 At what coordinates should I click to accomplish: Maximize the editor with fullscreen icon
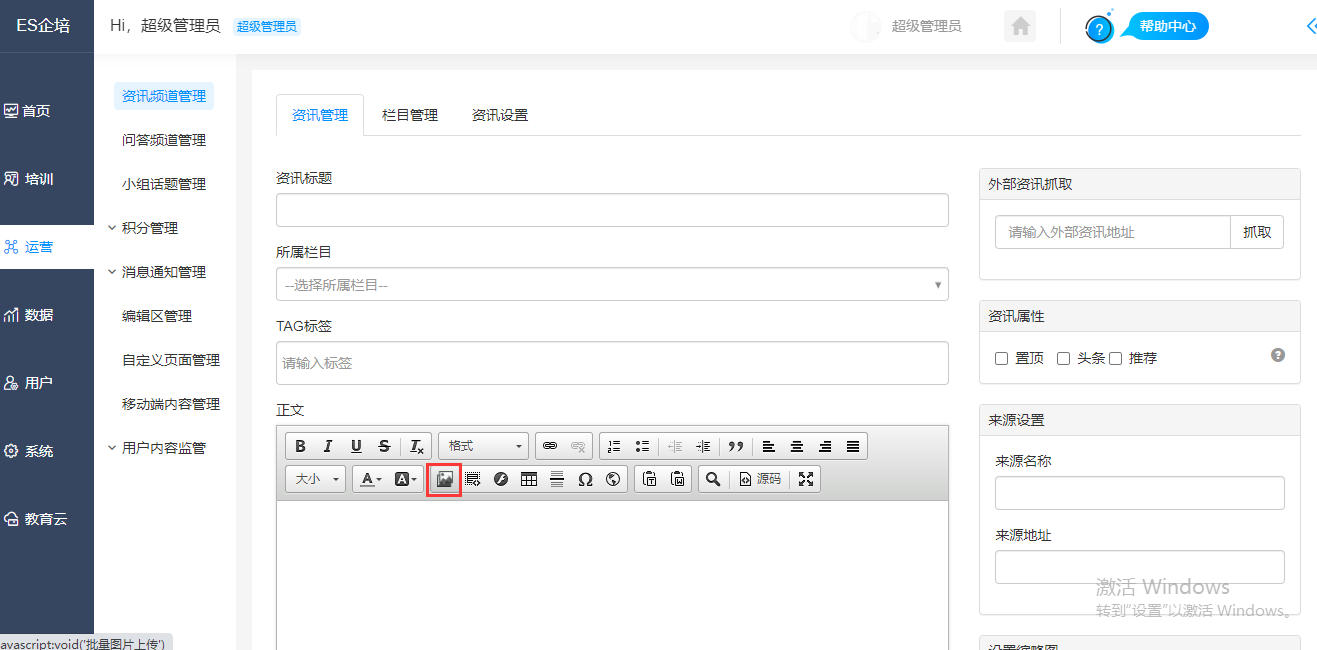(x=806, y=479)
